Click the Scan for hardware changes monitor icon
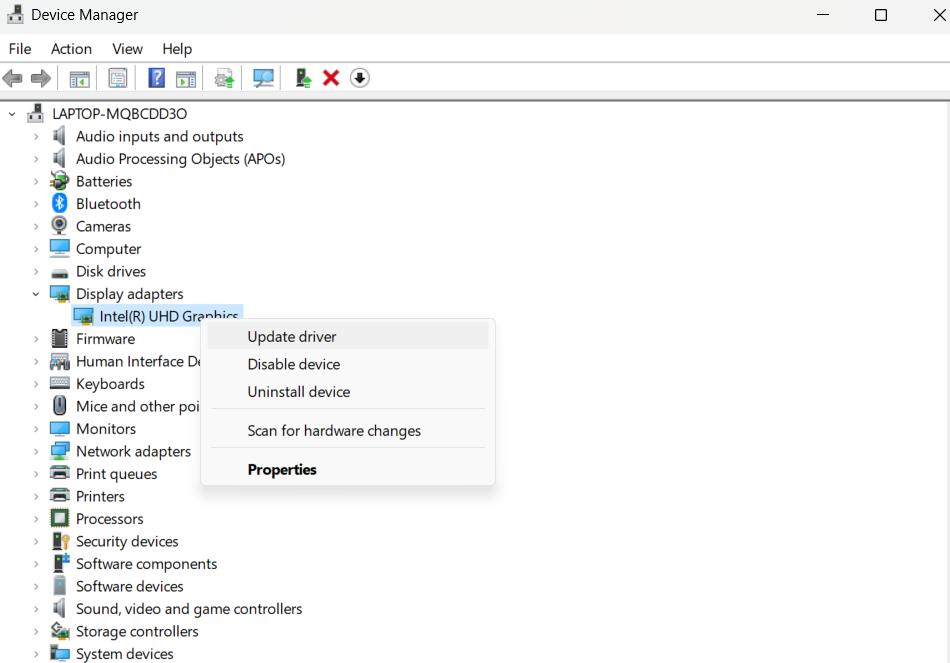 click(264, 78)
